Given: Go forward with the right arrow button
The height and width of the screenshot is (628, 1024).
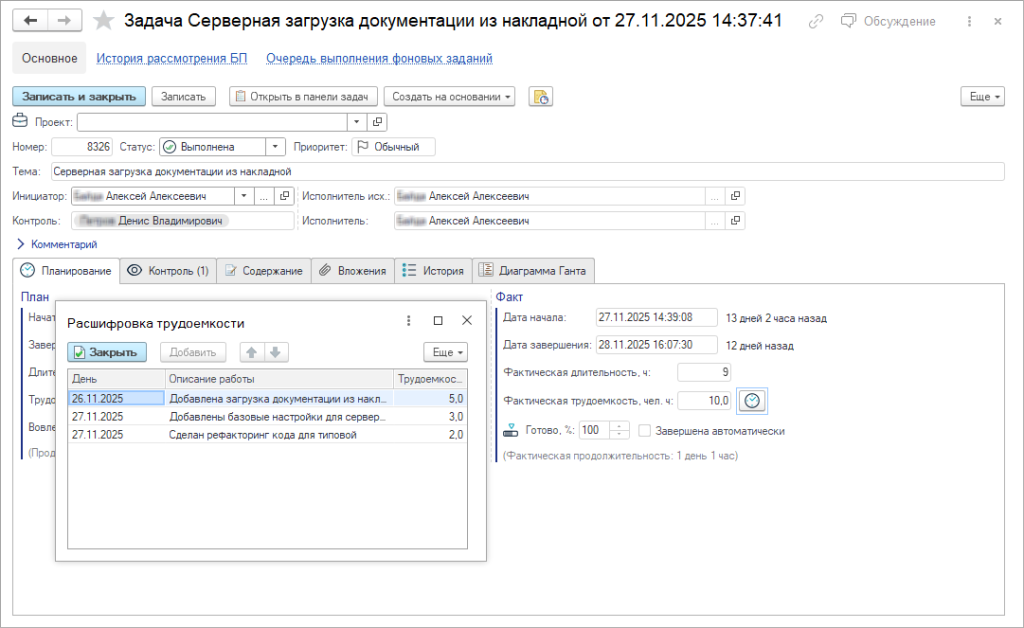Looking at the screenshot, I should coord(64,21).
